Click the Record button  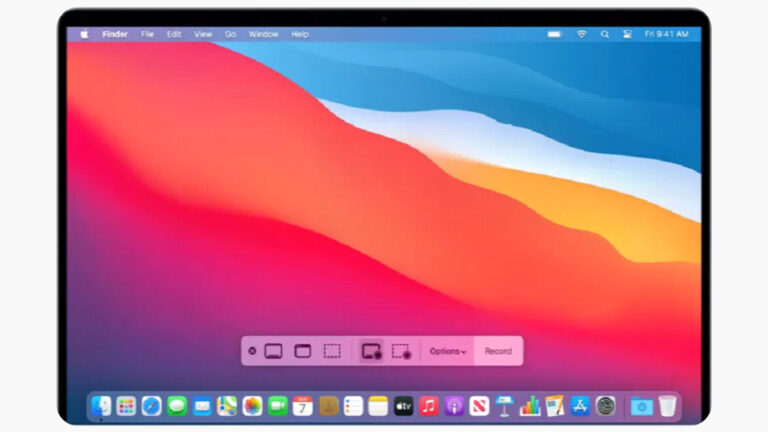(498, 351)
